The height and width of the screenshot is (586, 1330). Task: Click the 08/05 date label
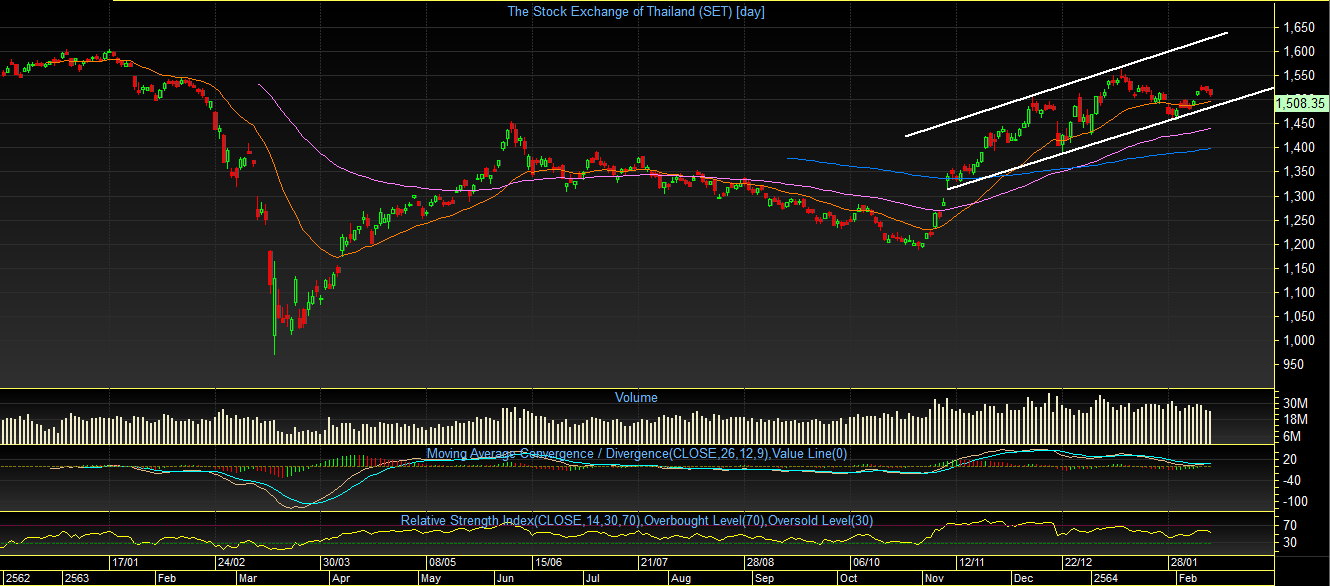pos(442,563)
